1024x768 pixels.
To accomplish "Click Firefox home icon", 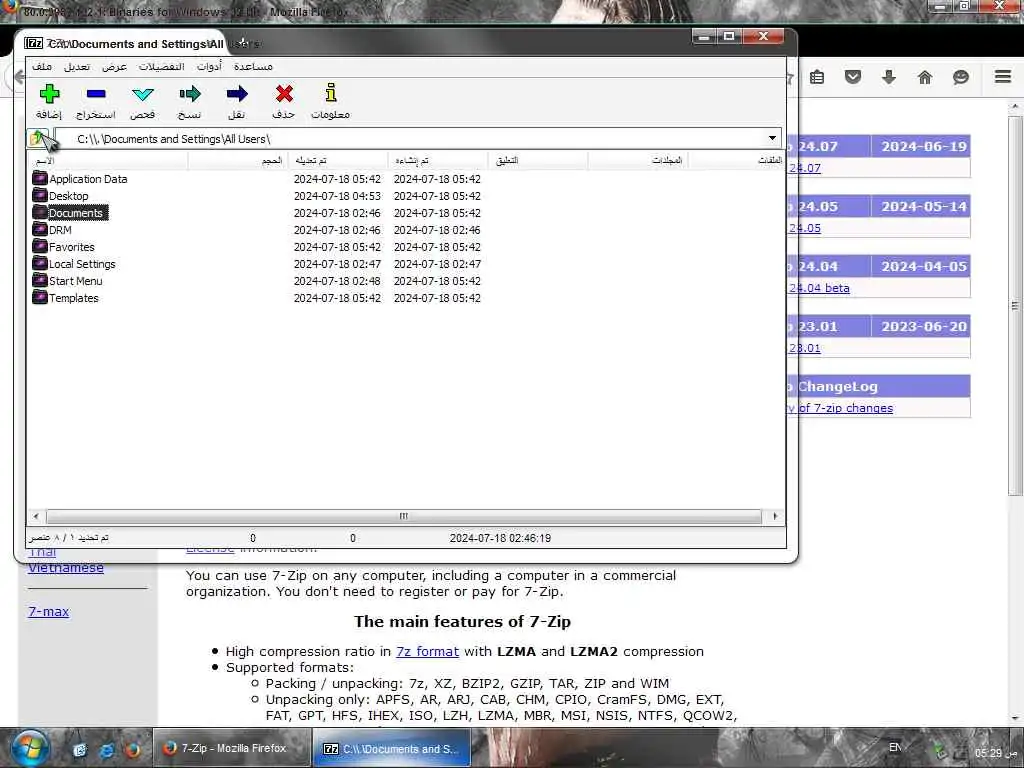I will (x=925, y=77).
